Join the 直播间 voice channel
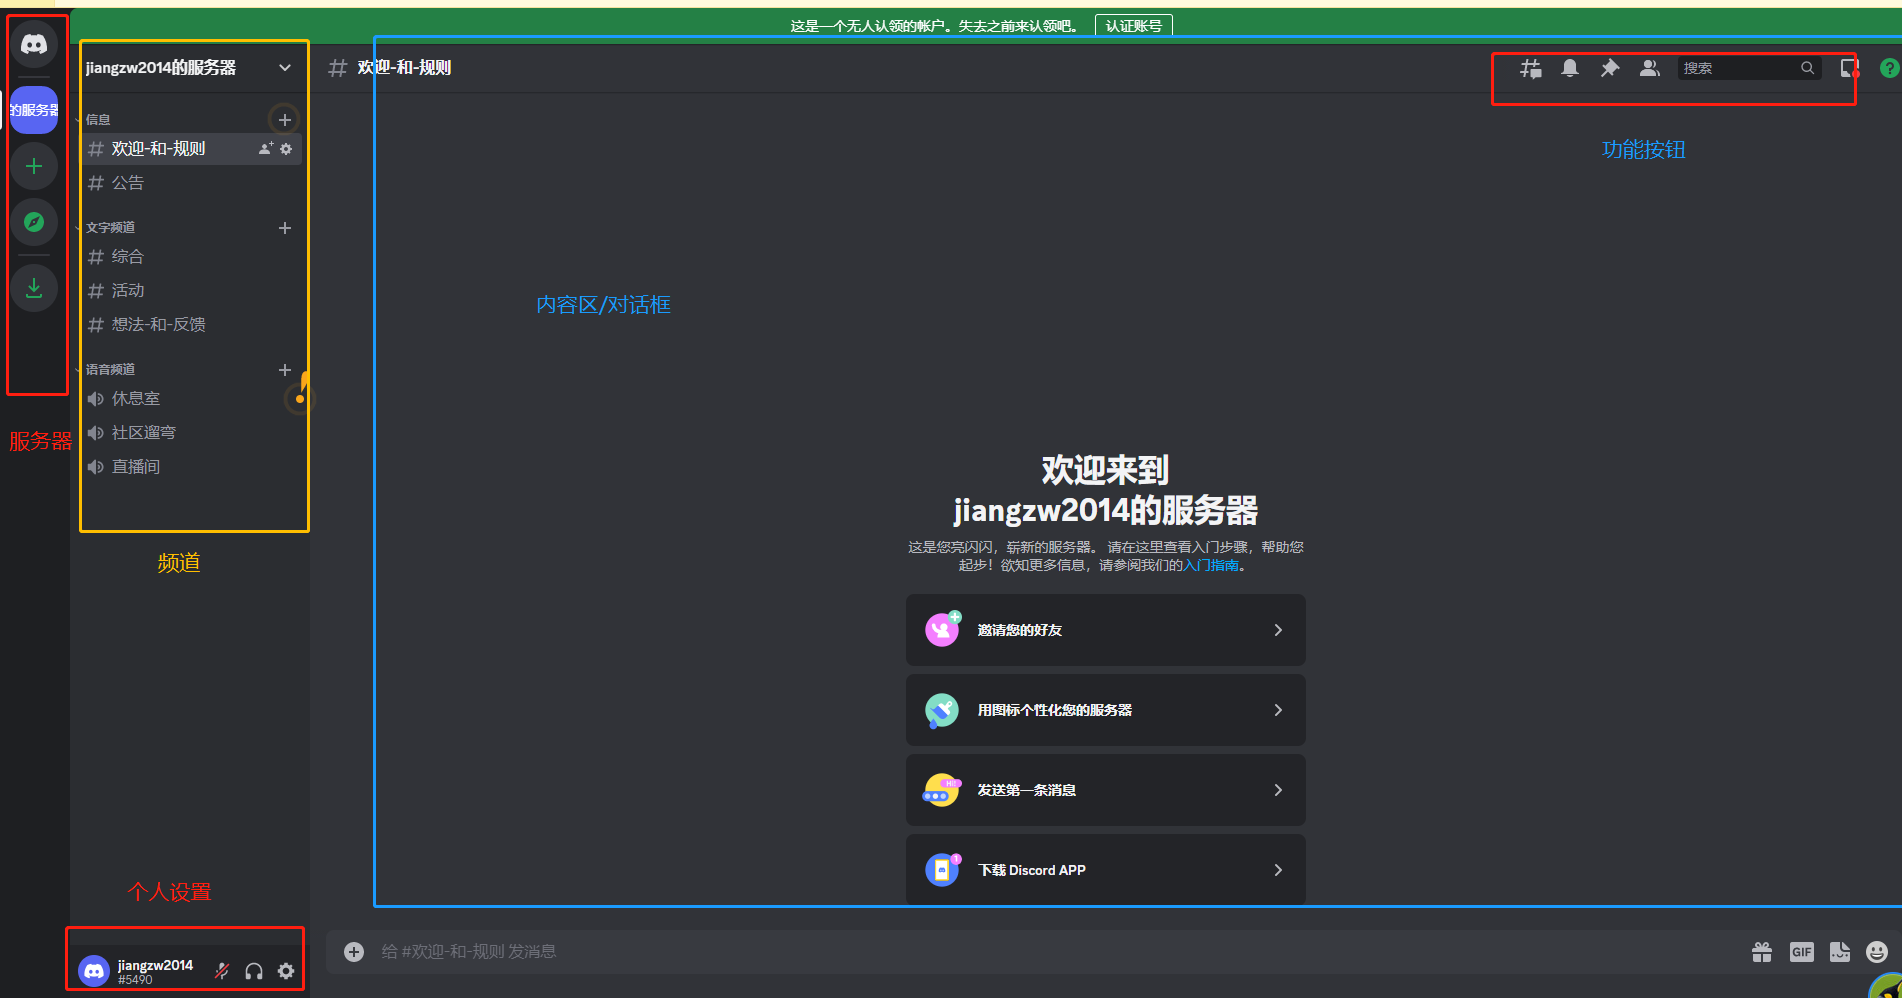Viewport: 1902px width, 998px height. click(191, 467)
